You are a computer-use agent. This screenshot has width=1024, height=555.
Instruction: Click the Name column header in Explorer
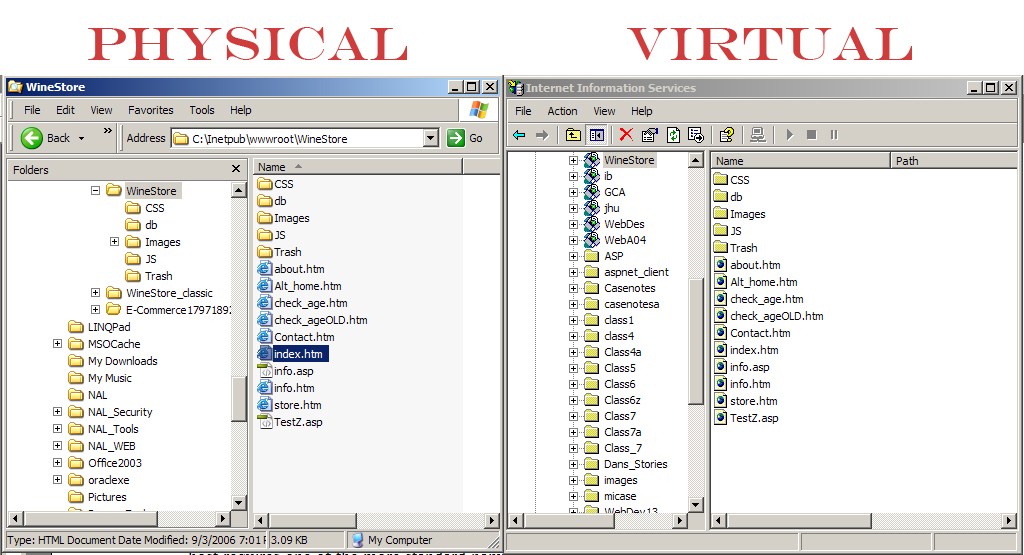(x=358, y=167)
